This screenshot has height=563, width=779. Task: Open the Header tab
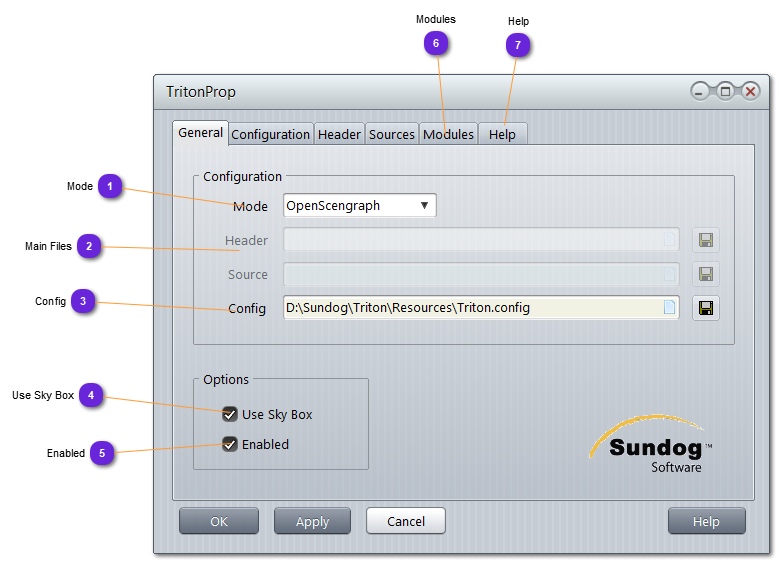click(x=339, y=134)
